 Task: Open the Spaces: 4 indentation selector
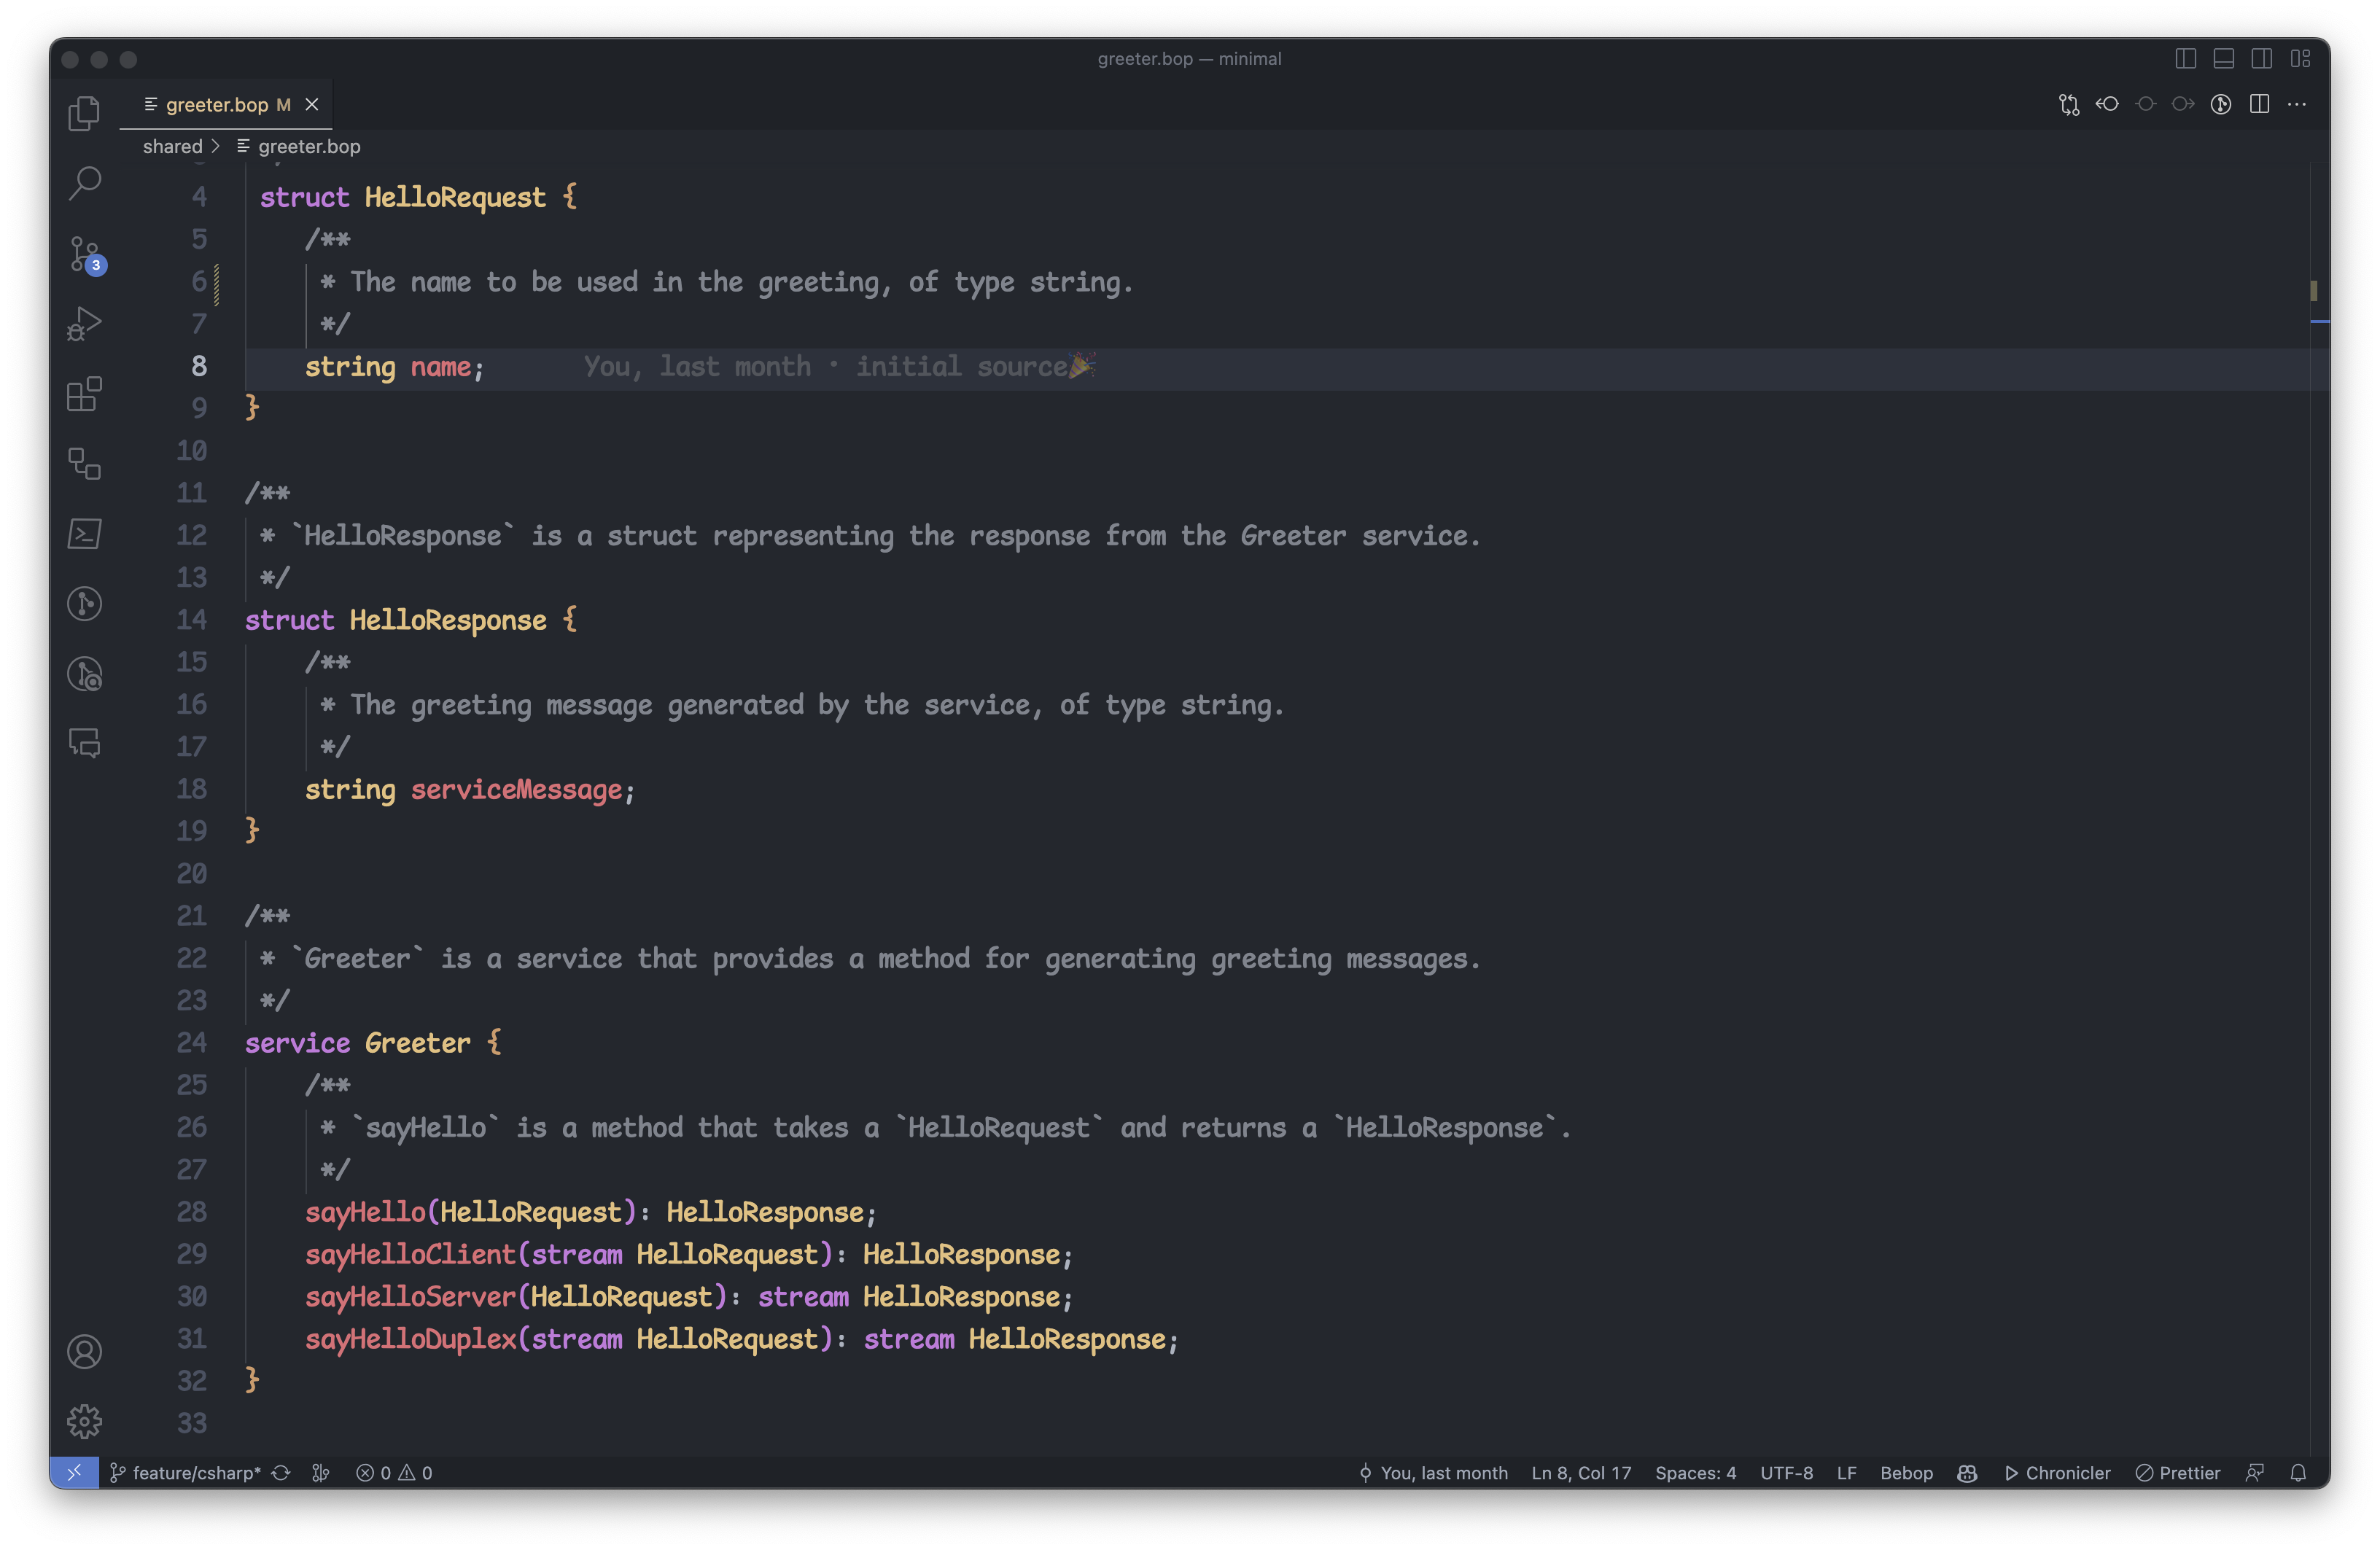pyautogui.click(x=1695, y=1473)
